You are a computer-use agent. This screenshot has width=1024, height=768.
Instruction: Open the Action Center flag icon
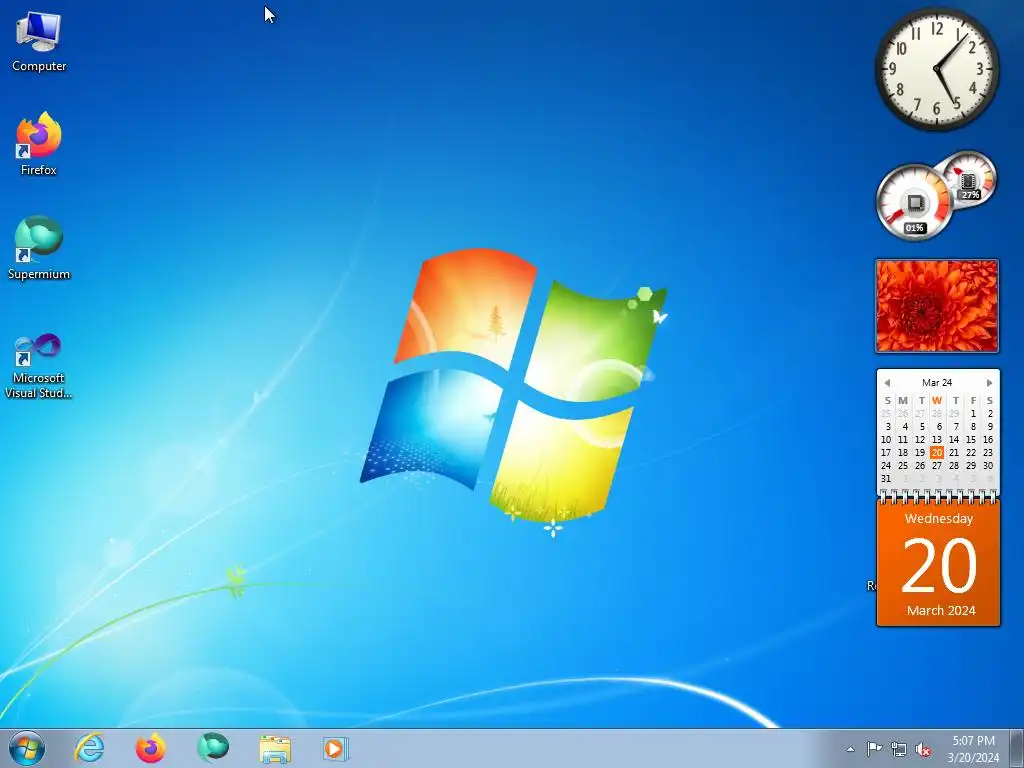(x=874, y=749)
